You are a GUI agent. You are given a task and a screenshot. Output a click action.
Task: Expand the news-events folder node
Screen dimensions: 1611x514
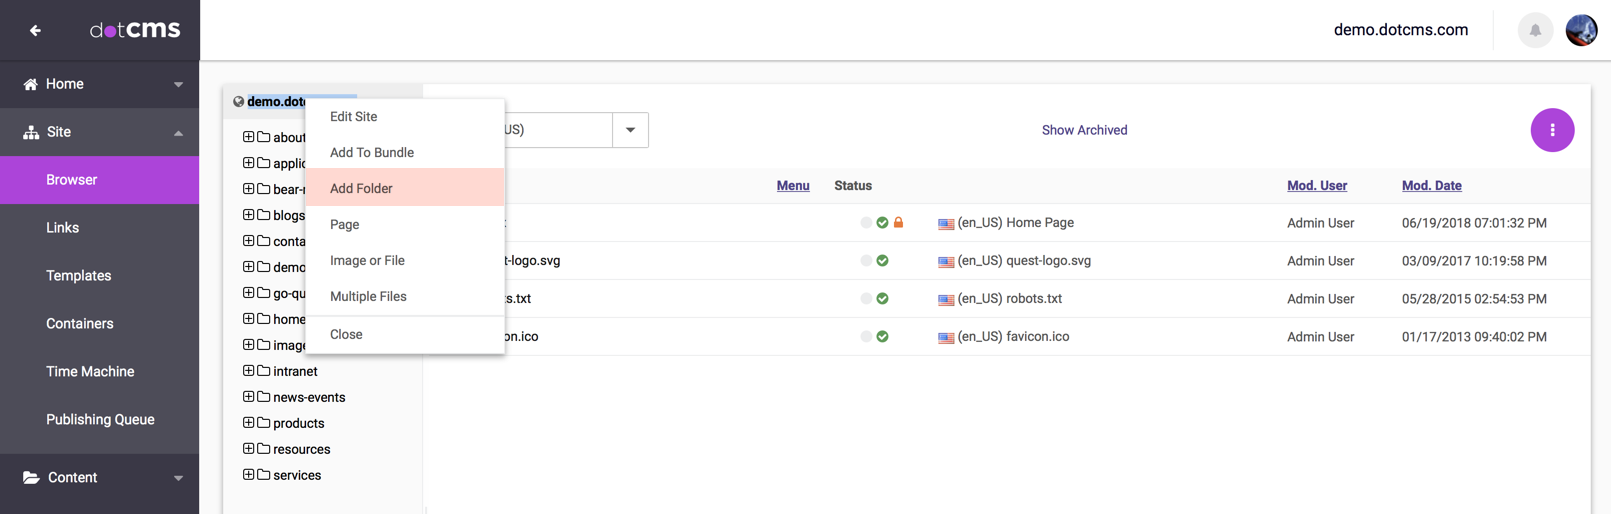(x=248, y=397)
